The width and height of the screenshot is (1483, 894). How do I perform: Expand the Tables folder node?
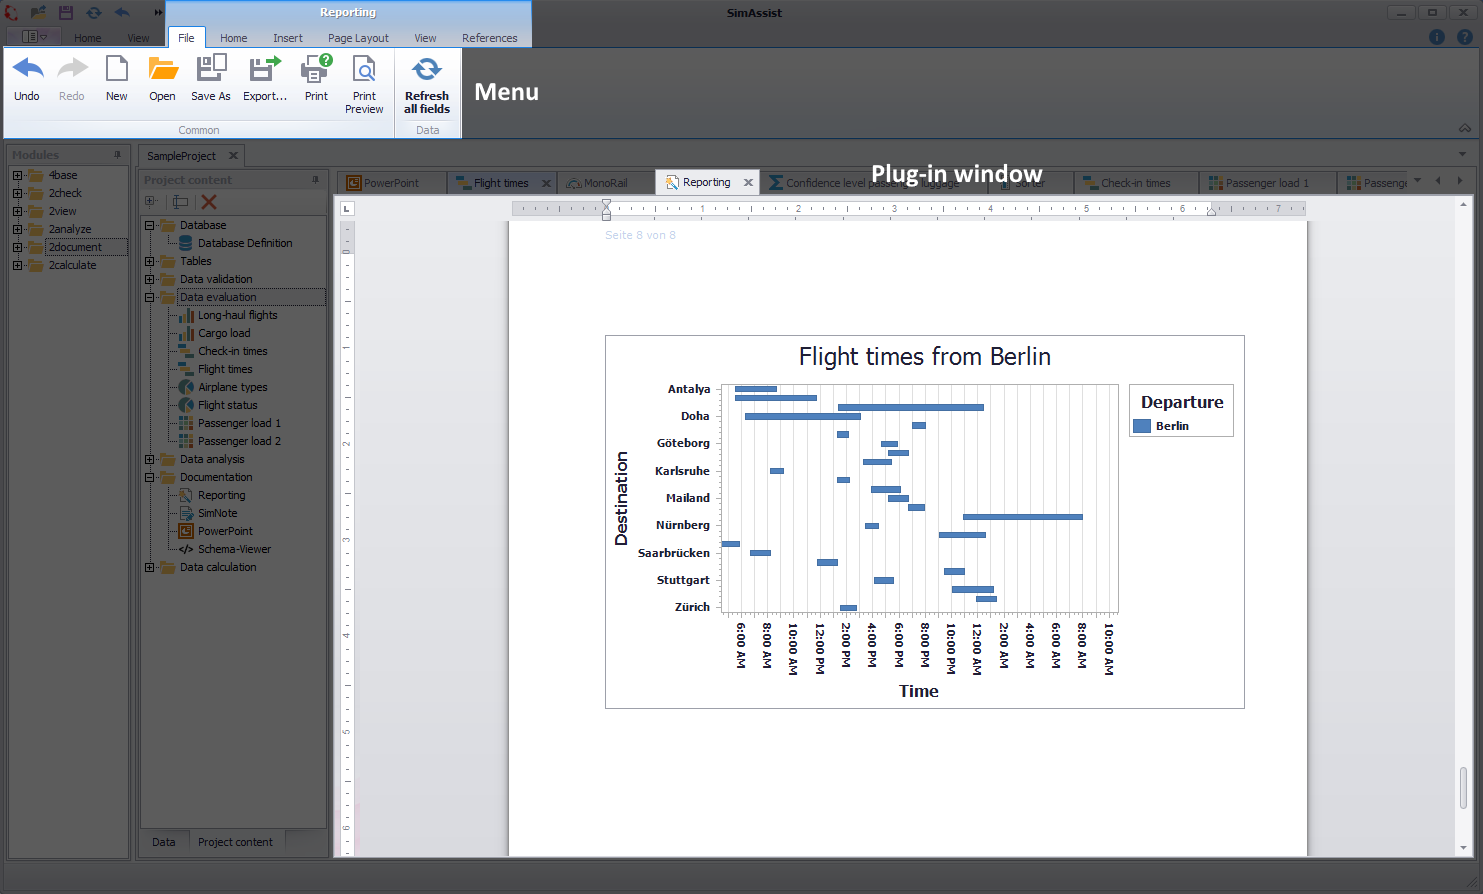click(x=150, y=262)
